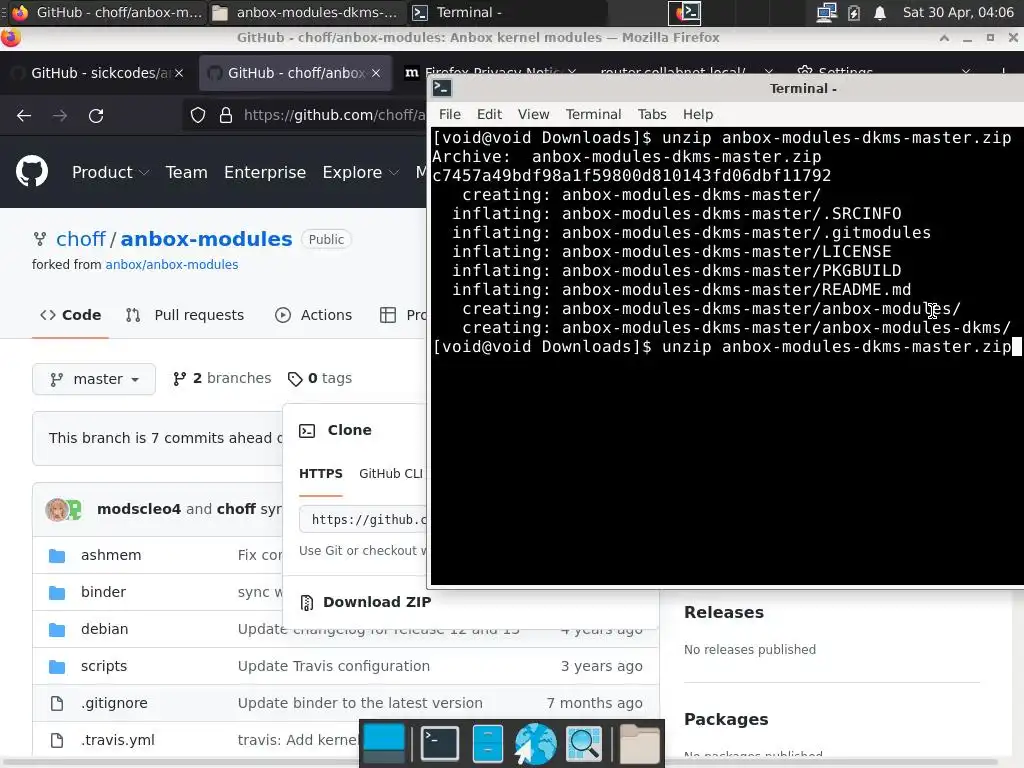The image size is (1024, 768).
Task: Click the terminal icon in top panel
Action: (684, 12)
